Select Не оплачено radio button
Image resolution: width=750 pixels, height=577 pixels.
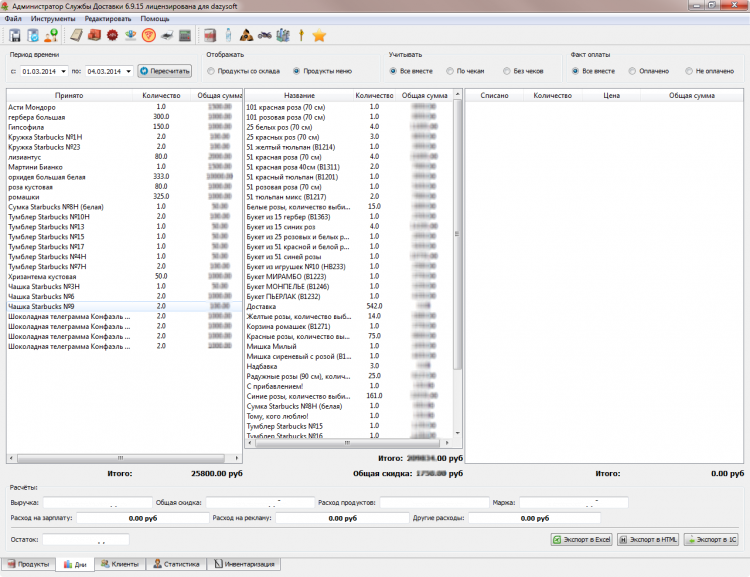689,71
